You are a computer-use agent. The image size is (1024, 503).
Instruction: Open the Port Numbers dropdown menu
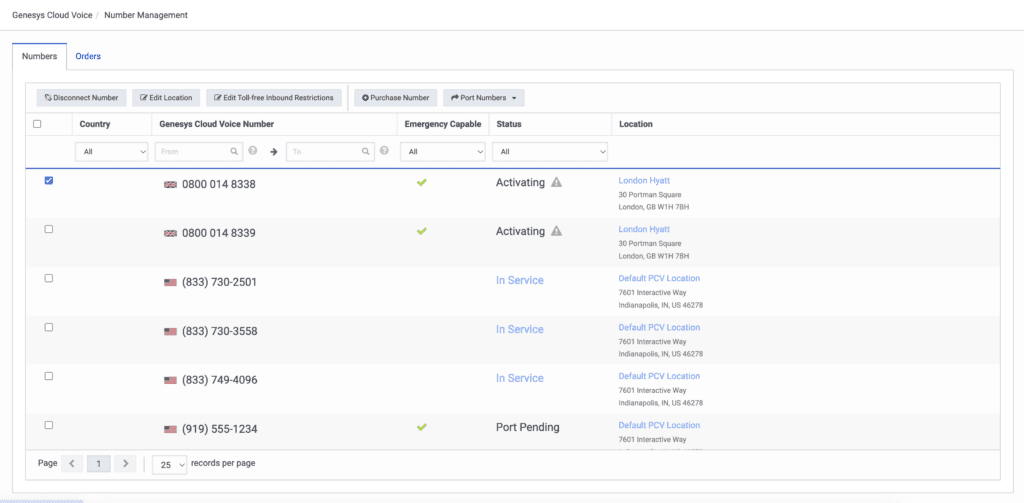coord(483,98)
